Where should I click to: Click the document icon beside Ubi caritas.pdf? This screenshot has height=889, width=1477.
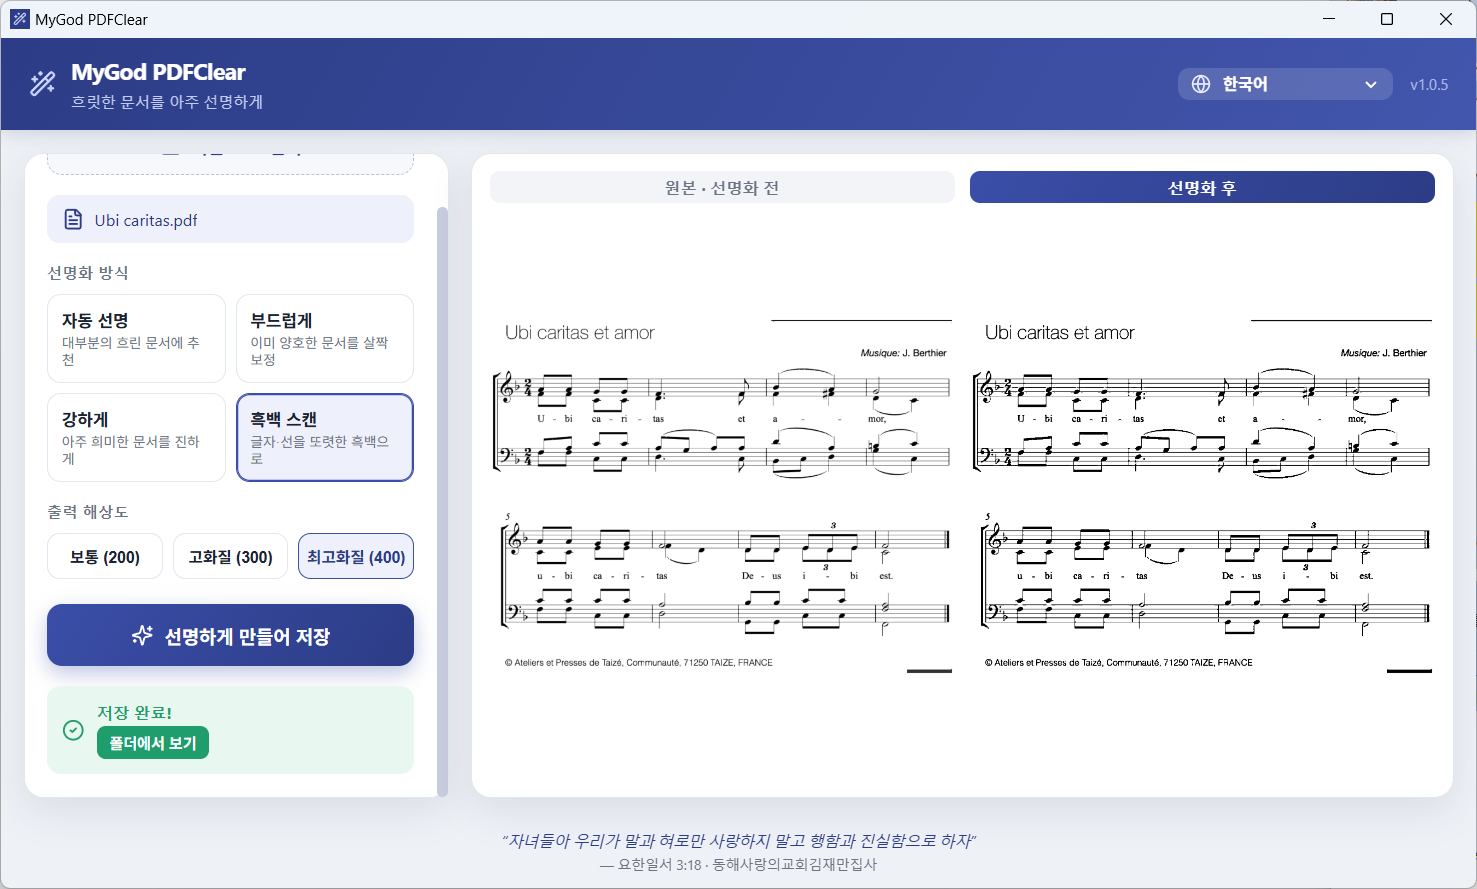[73, 220]
